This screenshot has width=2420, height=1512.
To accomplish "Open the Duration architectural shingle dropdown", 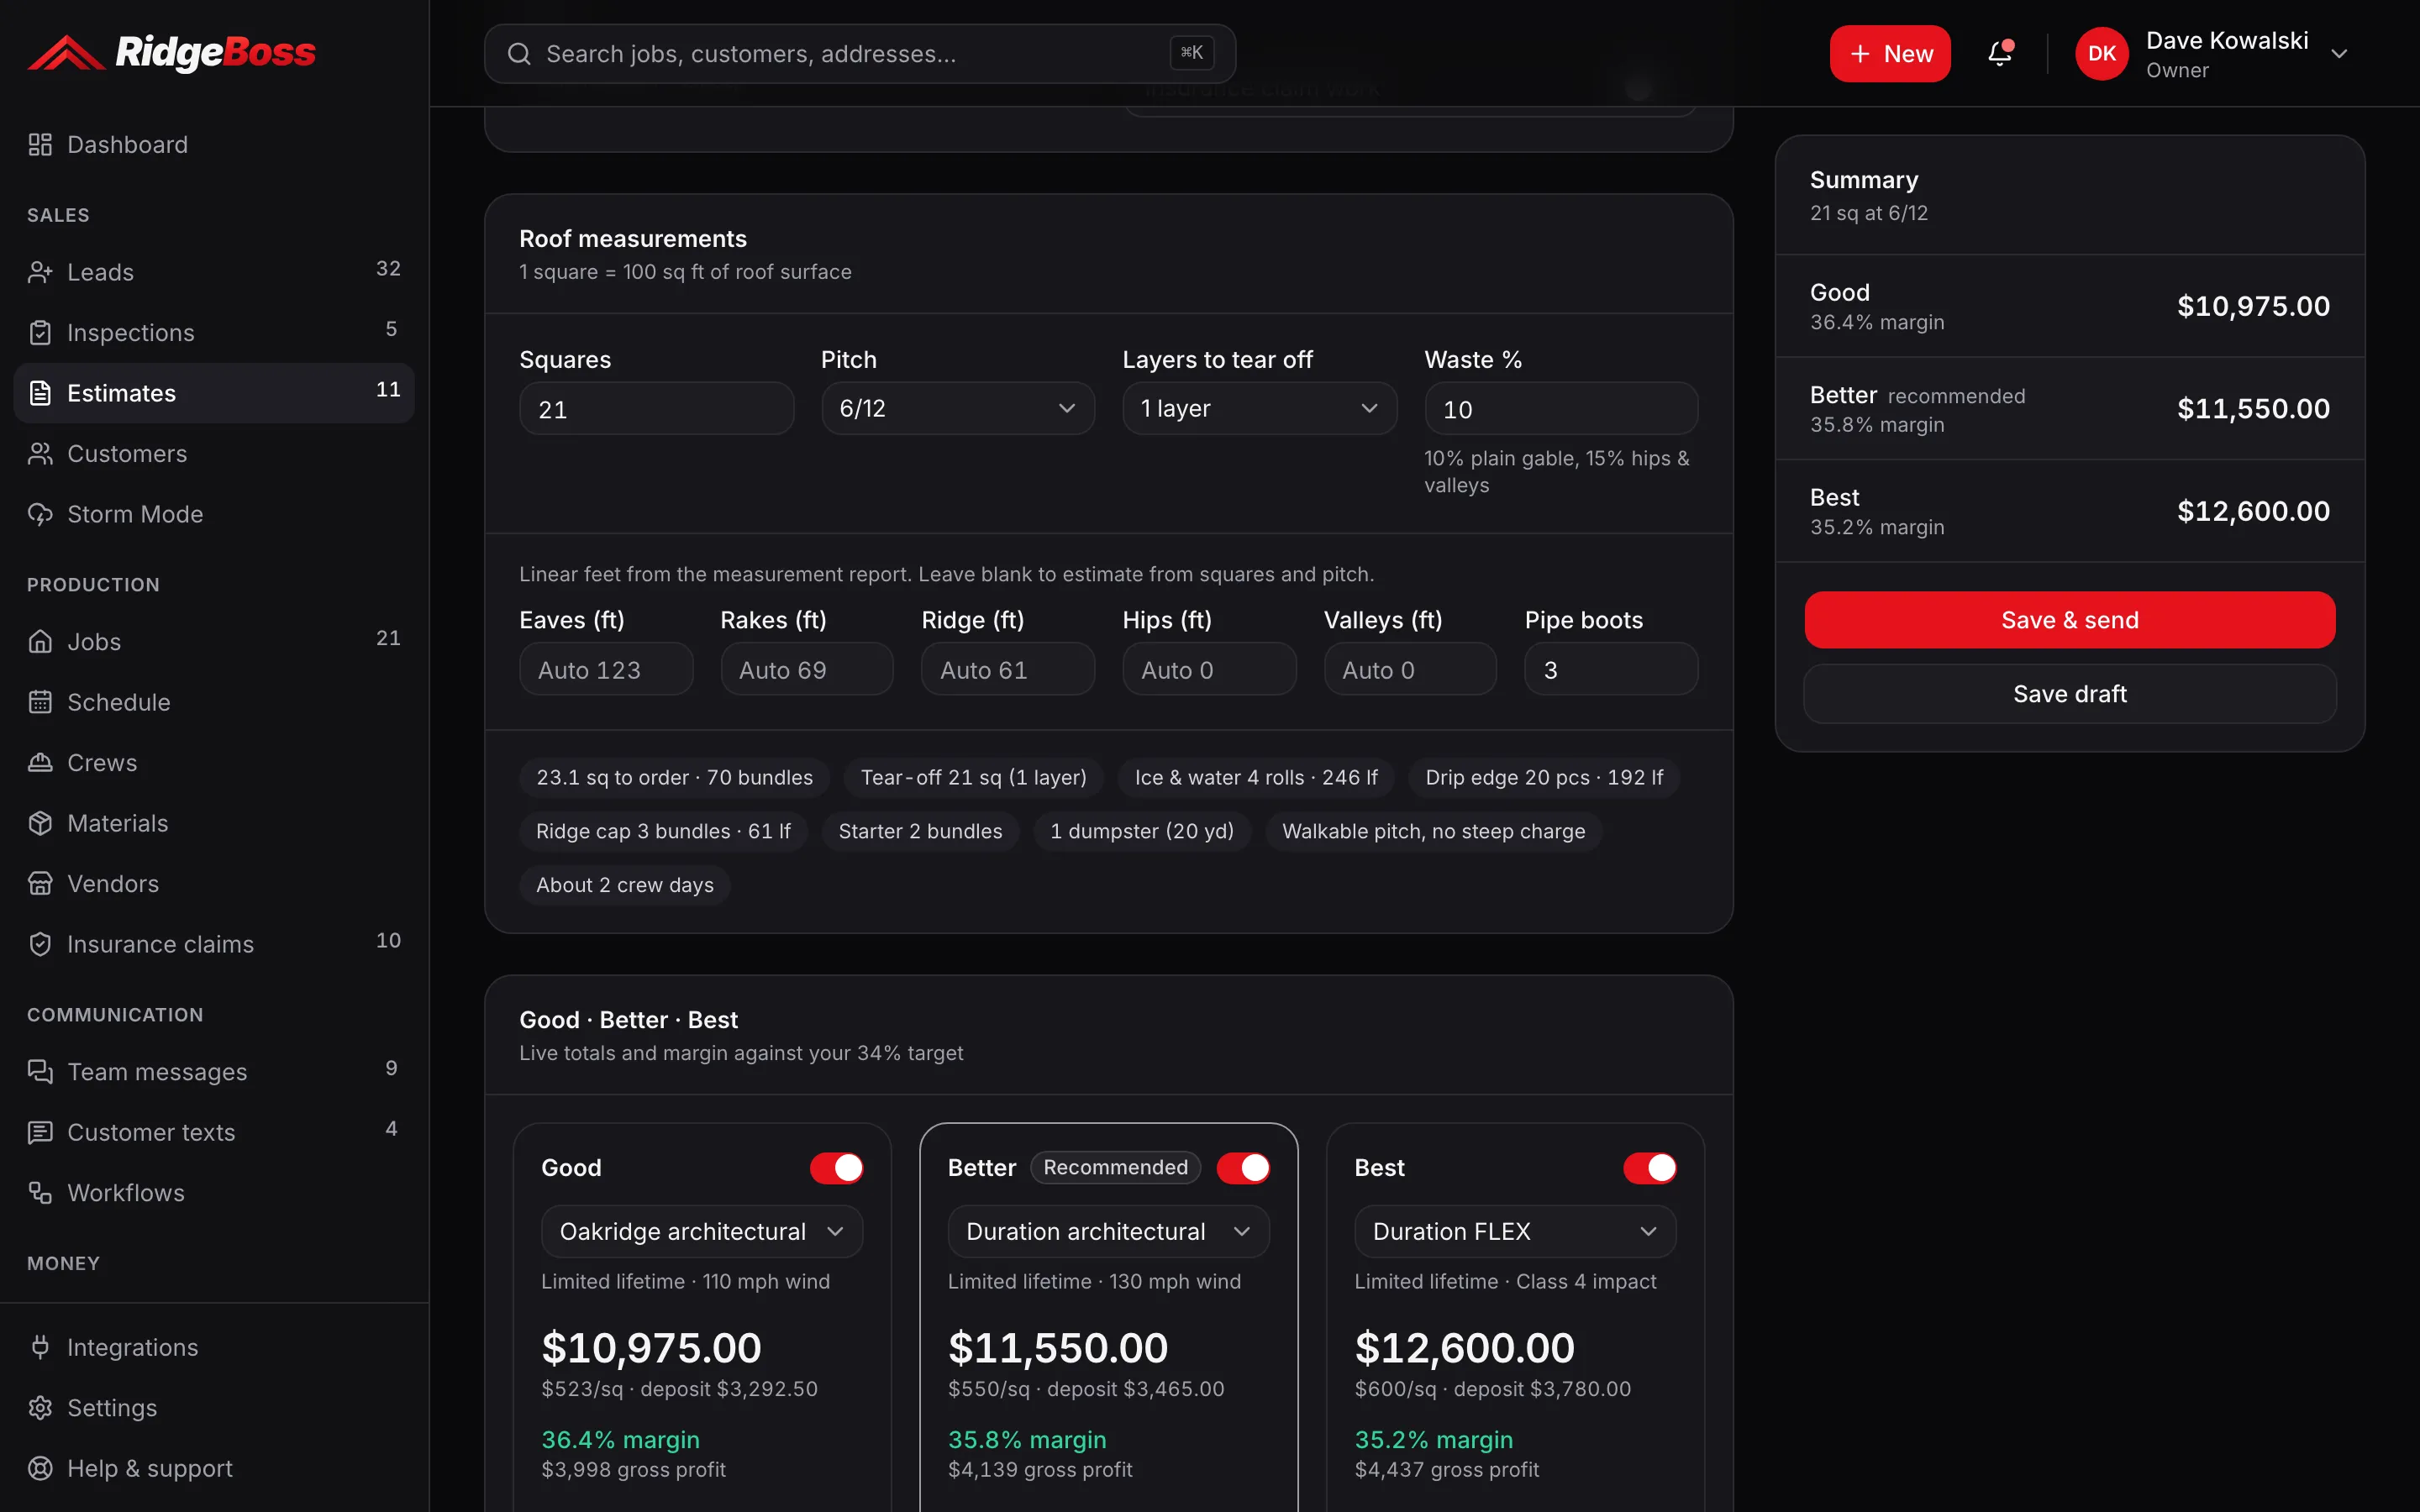I will [x=1108, y=1231].
